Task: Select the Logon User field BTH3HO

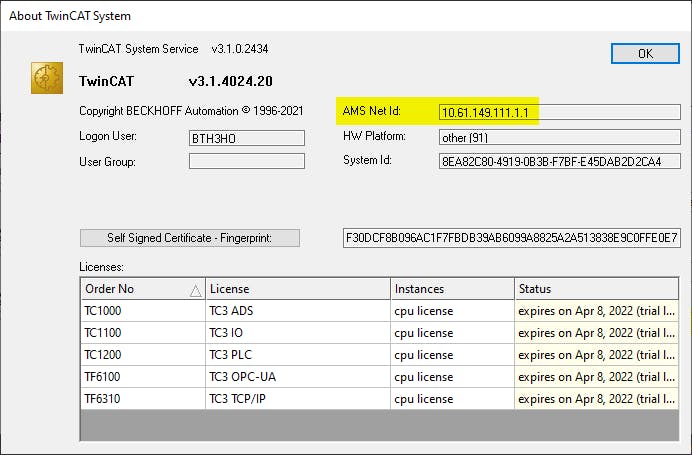Action: 246,137
